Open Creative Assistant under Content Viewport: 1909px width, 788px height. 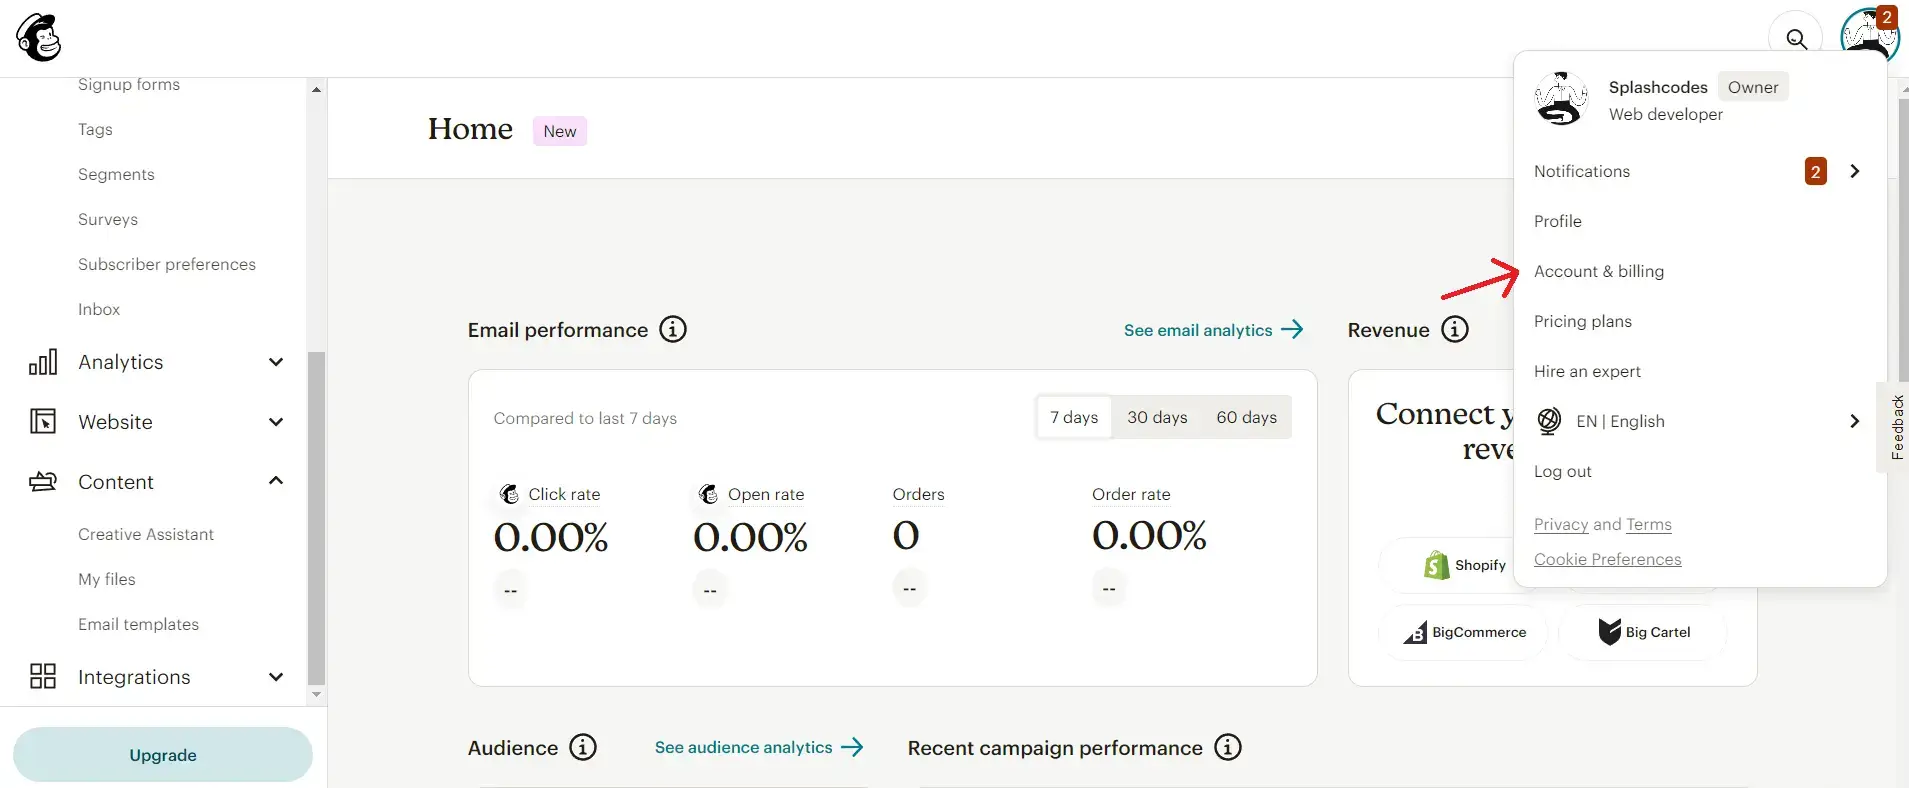(x=146, y=534)
